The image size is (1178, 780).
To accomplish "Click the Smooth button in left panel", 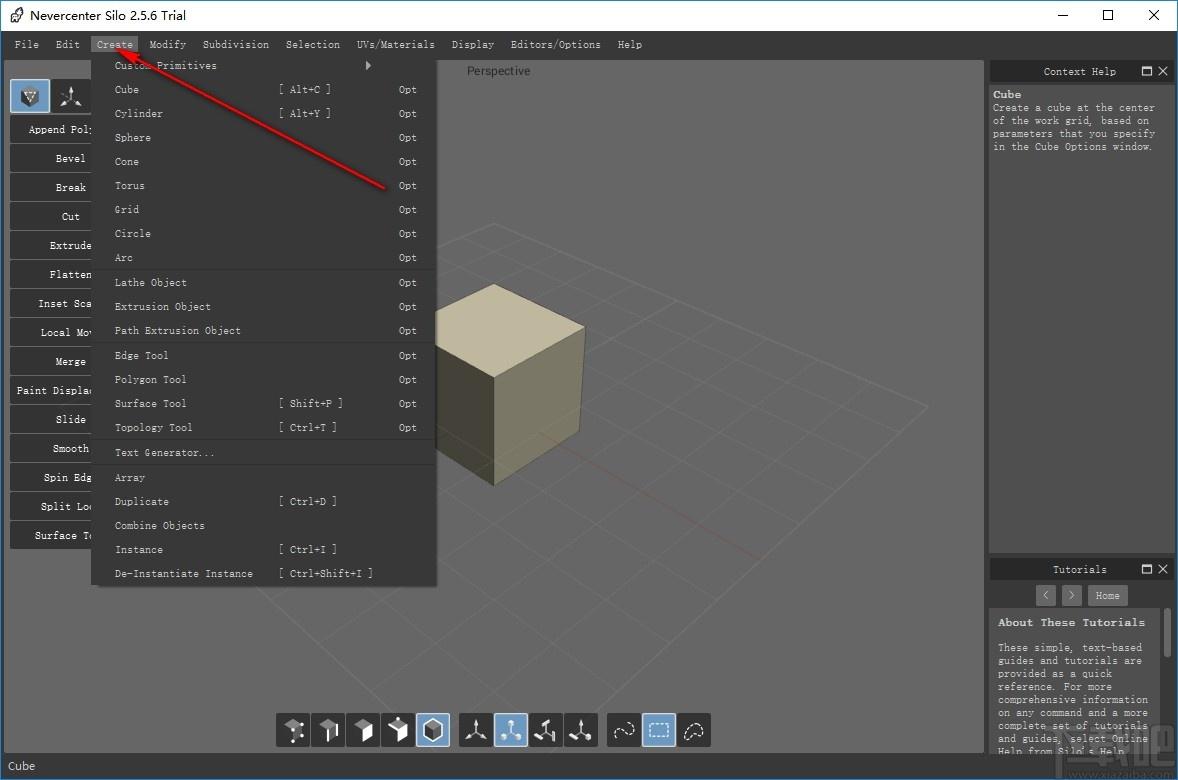I will point(51,449).
